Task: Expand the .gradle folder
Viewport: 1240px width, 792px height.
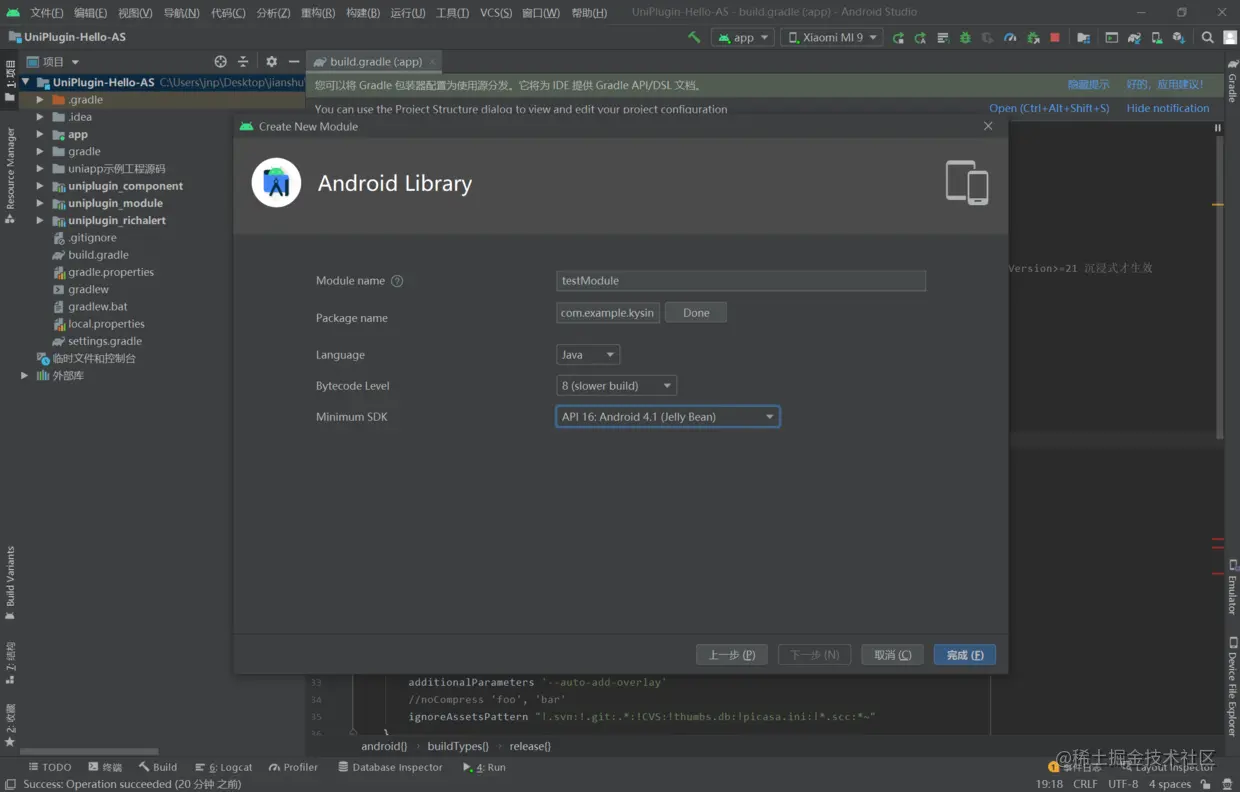Action: coord(40,100)
